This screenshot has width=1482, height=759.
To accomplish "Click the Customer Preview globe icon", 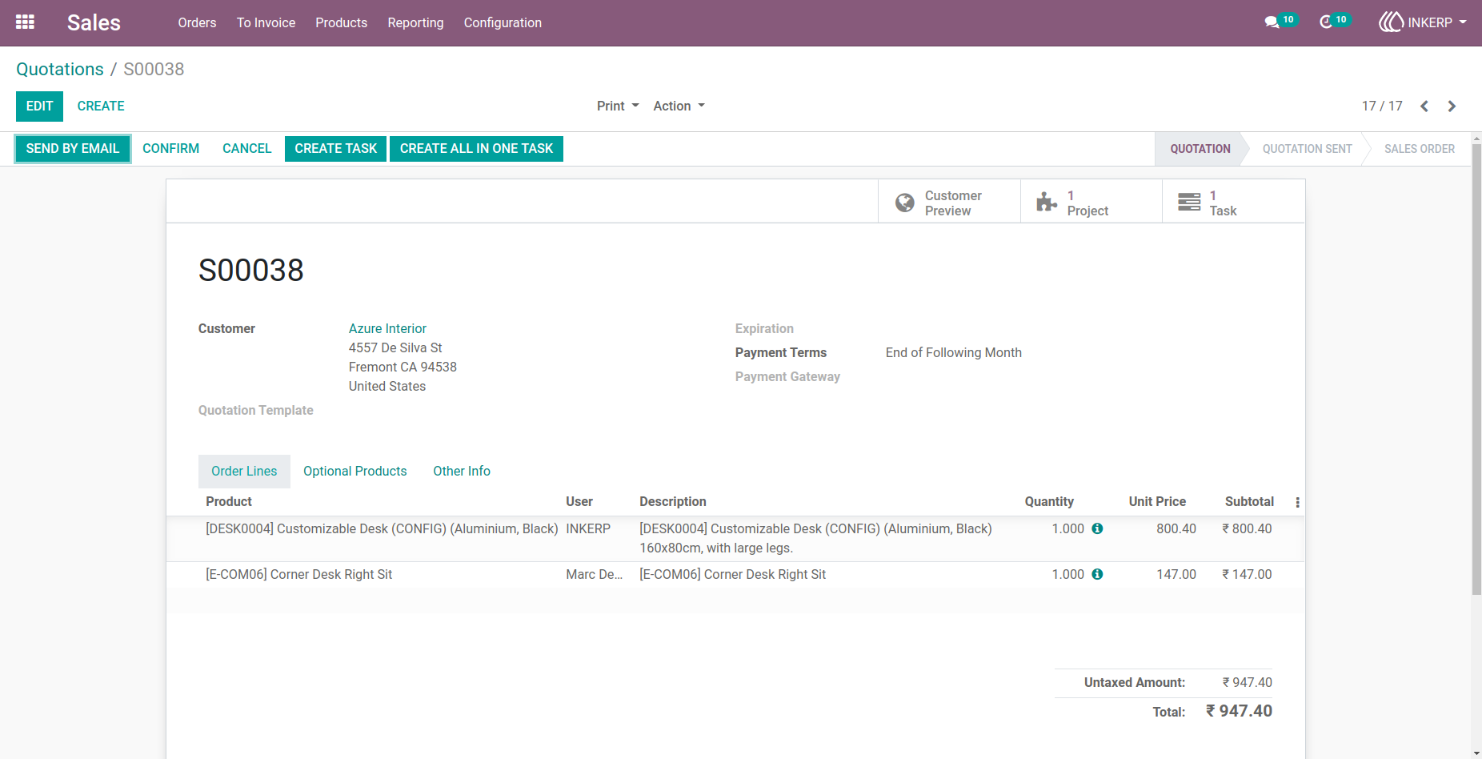I will tap(905, 203).
